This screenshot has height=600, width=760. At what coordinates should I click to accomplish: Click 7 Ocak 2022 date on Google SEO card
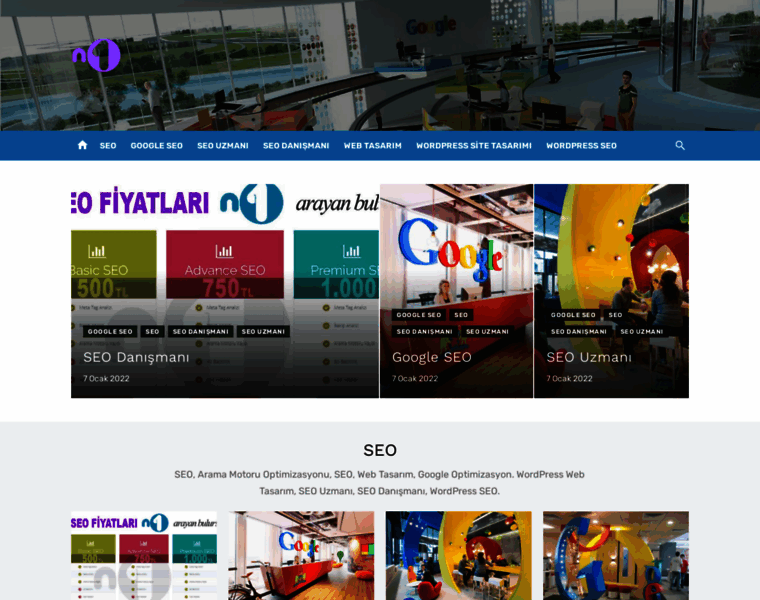(x=415, y=379)
